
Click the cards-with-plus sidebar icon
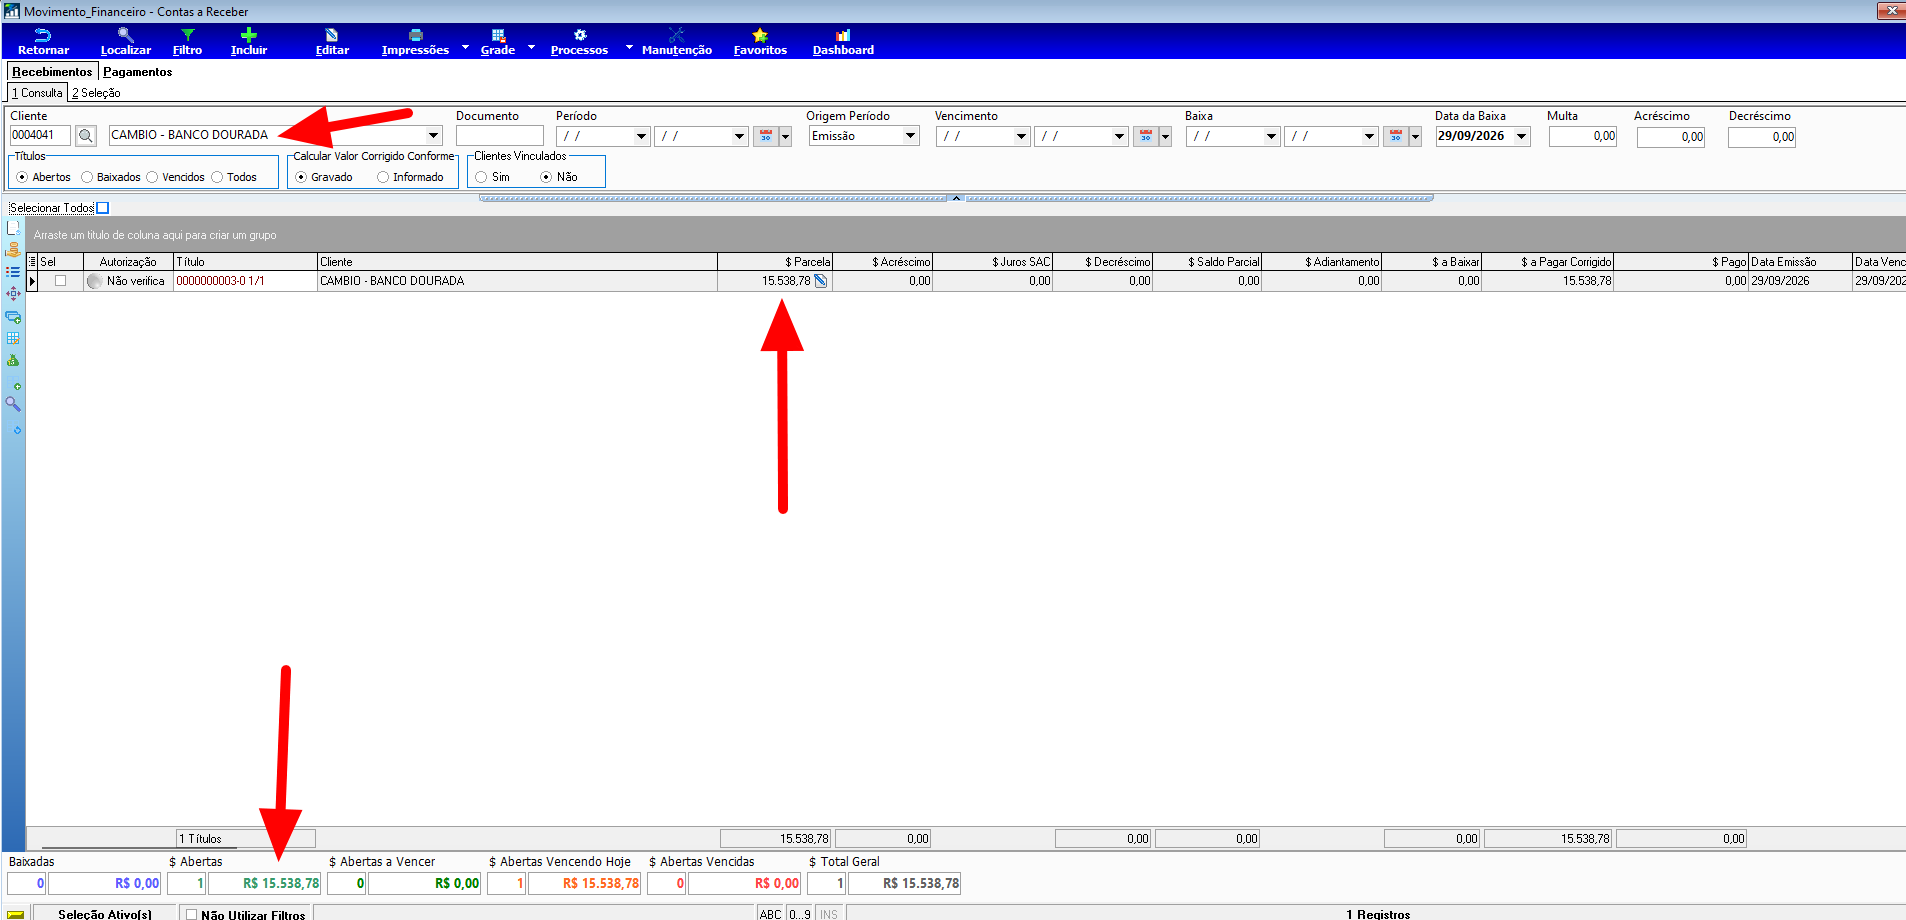(13, 316)
